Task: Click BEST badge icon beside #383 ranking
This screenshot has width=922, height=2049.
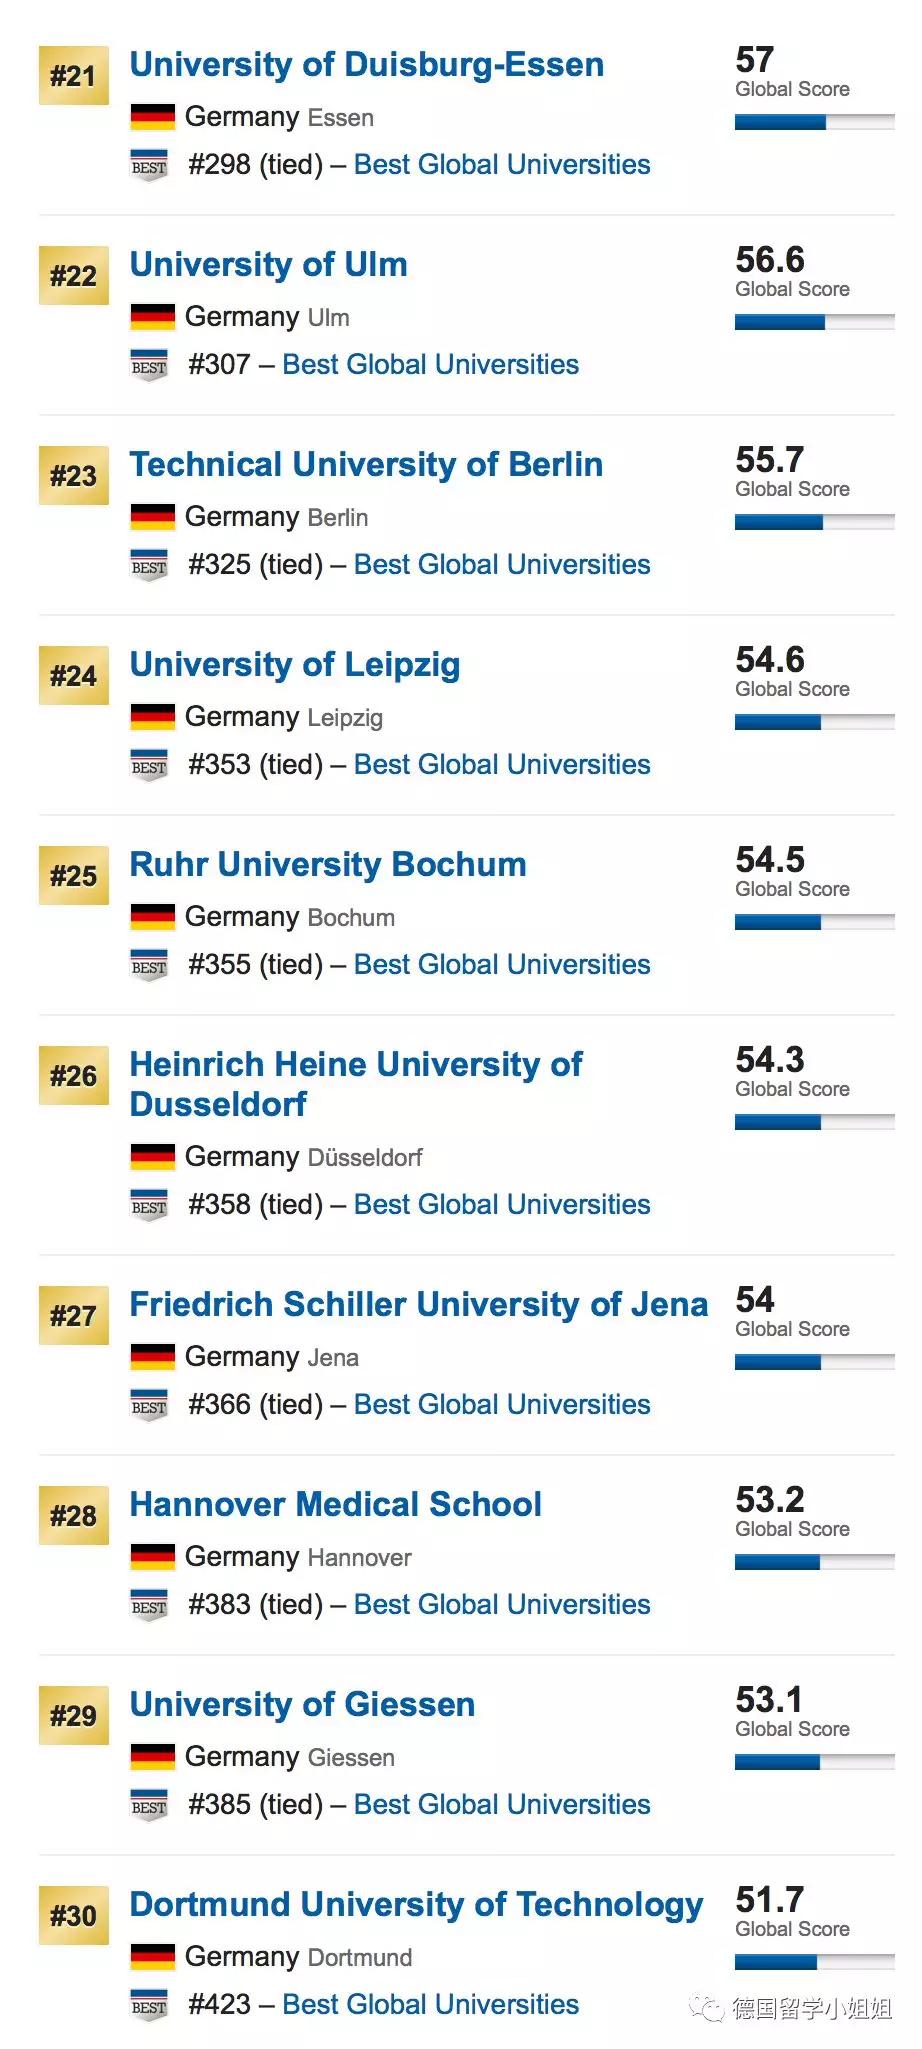Action: tap(149, 1606)
